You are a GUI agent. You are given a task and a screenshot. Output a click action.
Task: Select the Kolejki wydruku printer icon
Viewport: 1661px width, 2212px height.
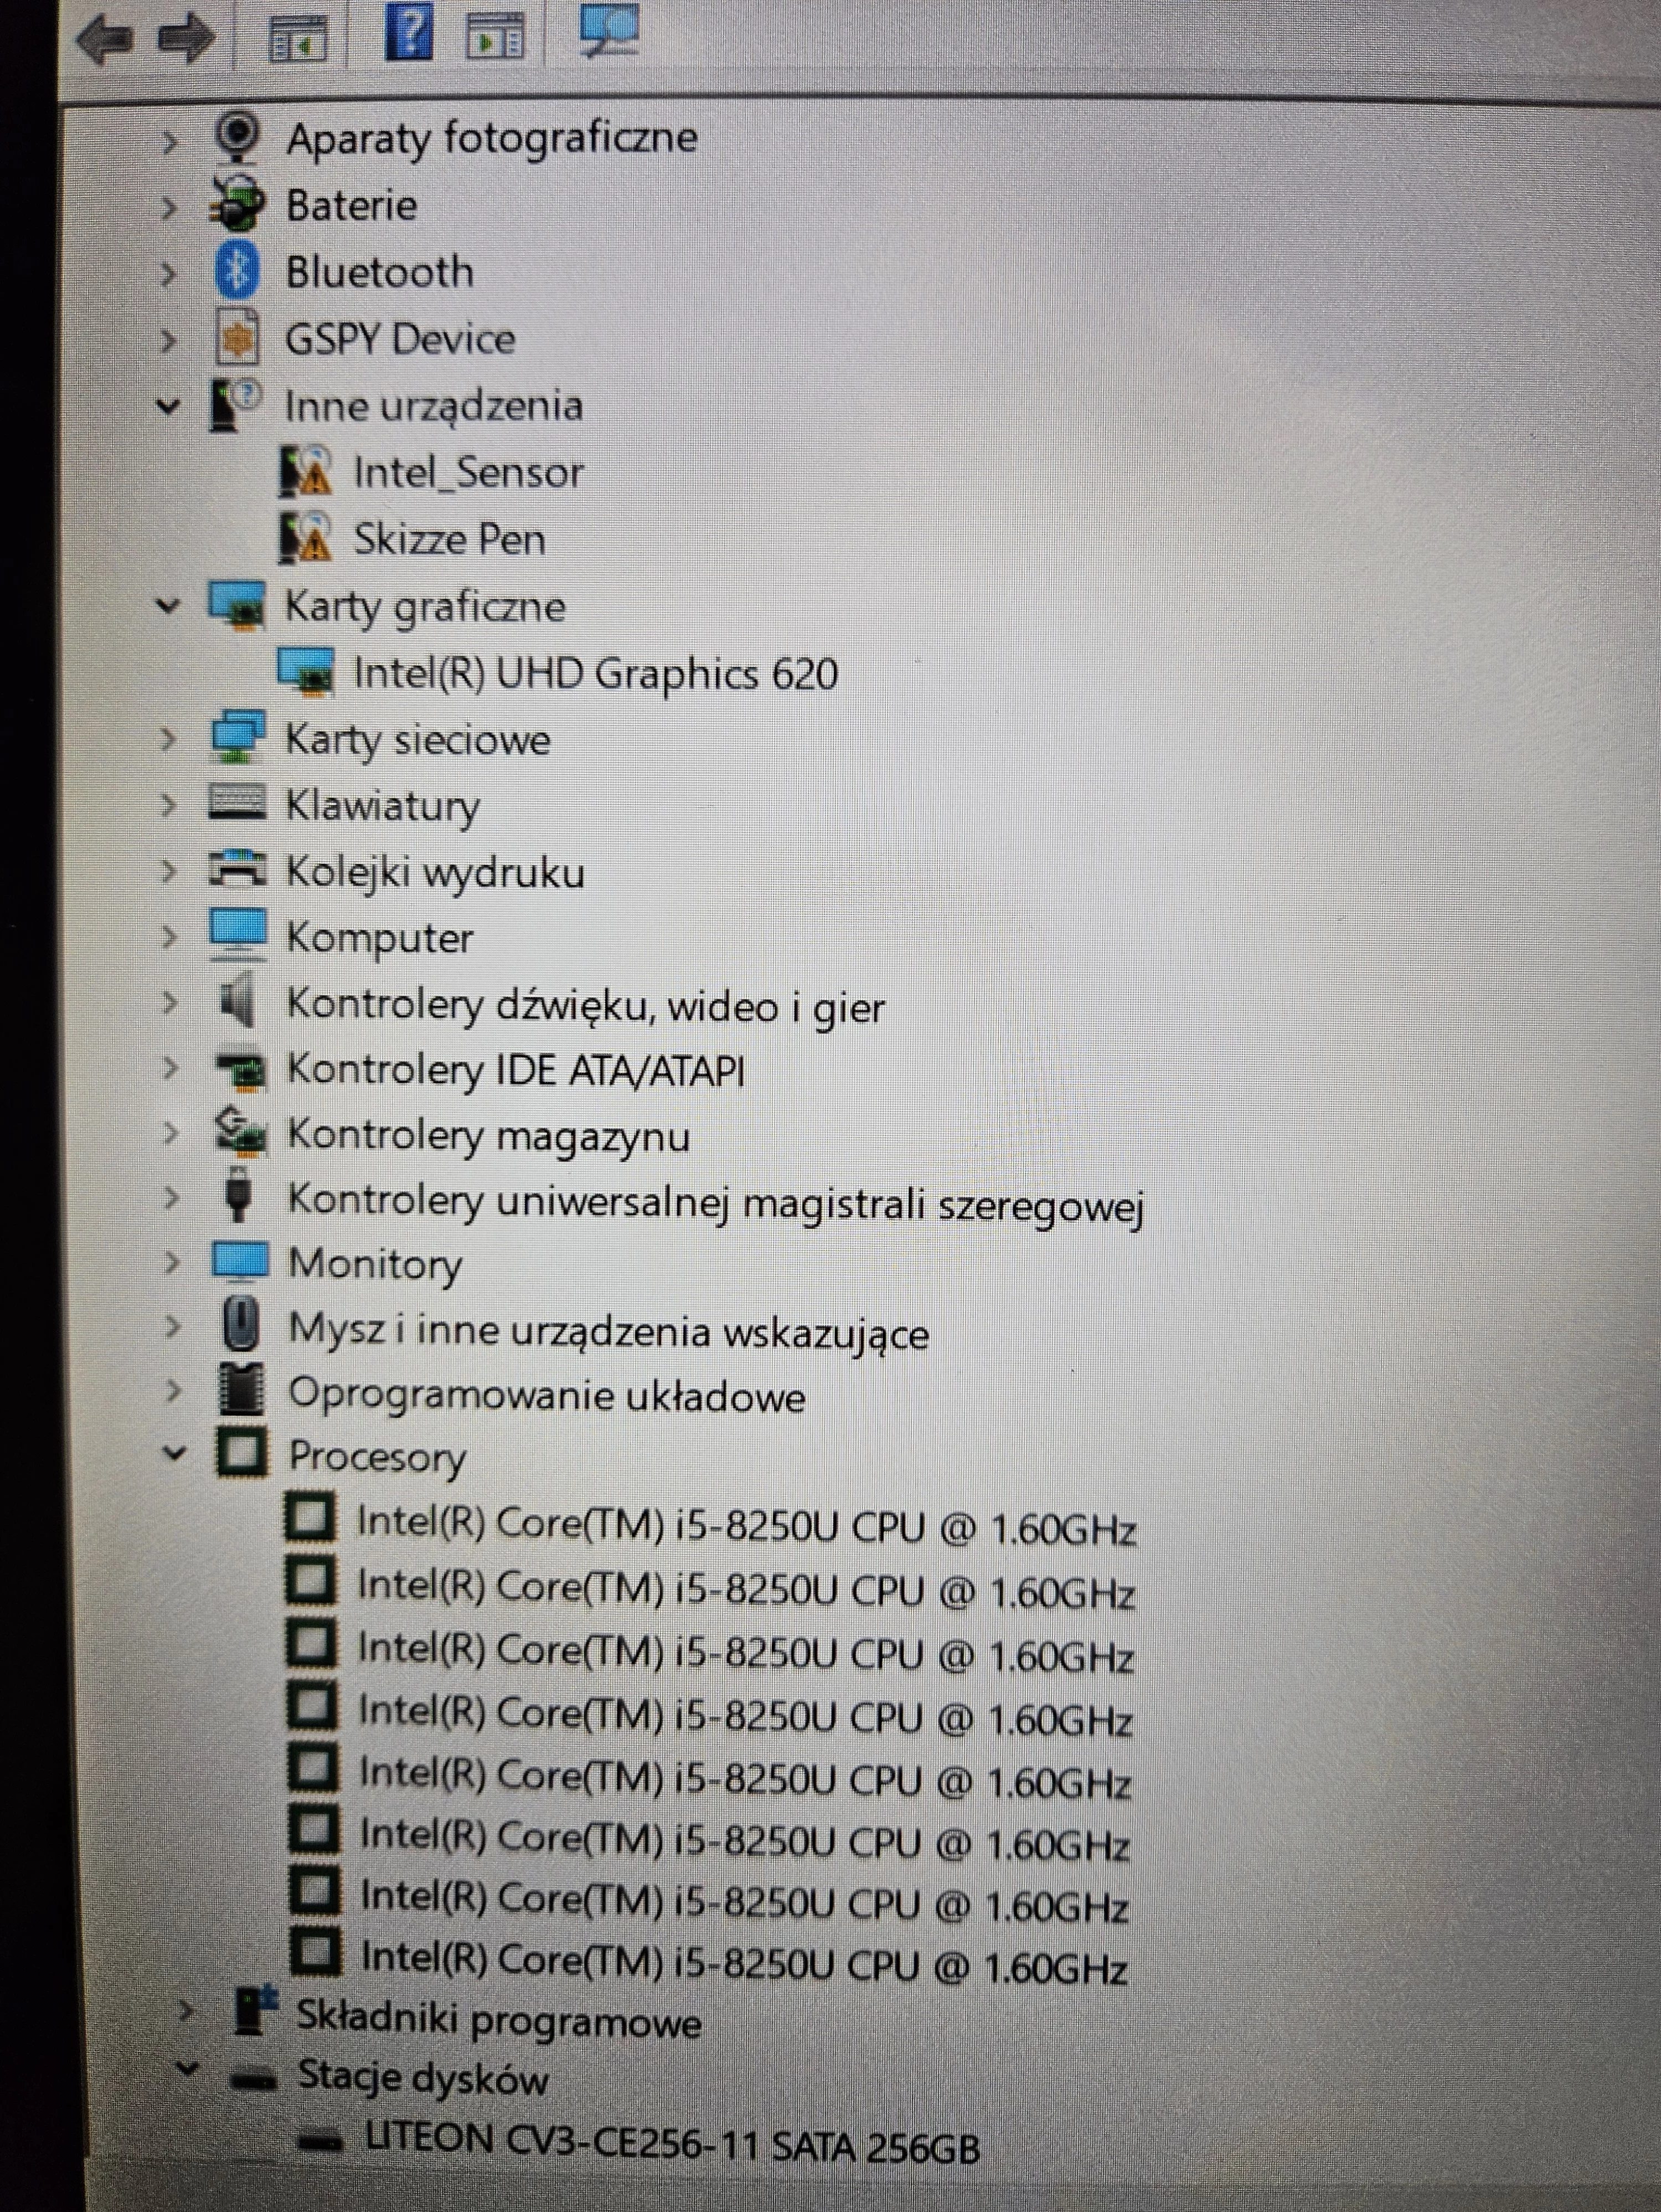(x=238, y=869)
